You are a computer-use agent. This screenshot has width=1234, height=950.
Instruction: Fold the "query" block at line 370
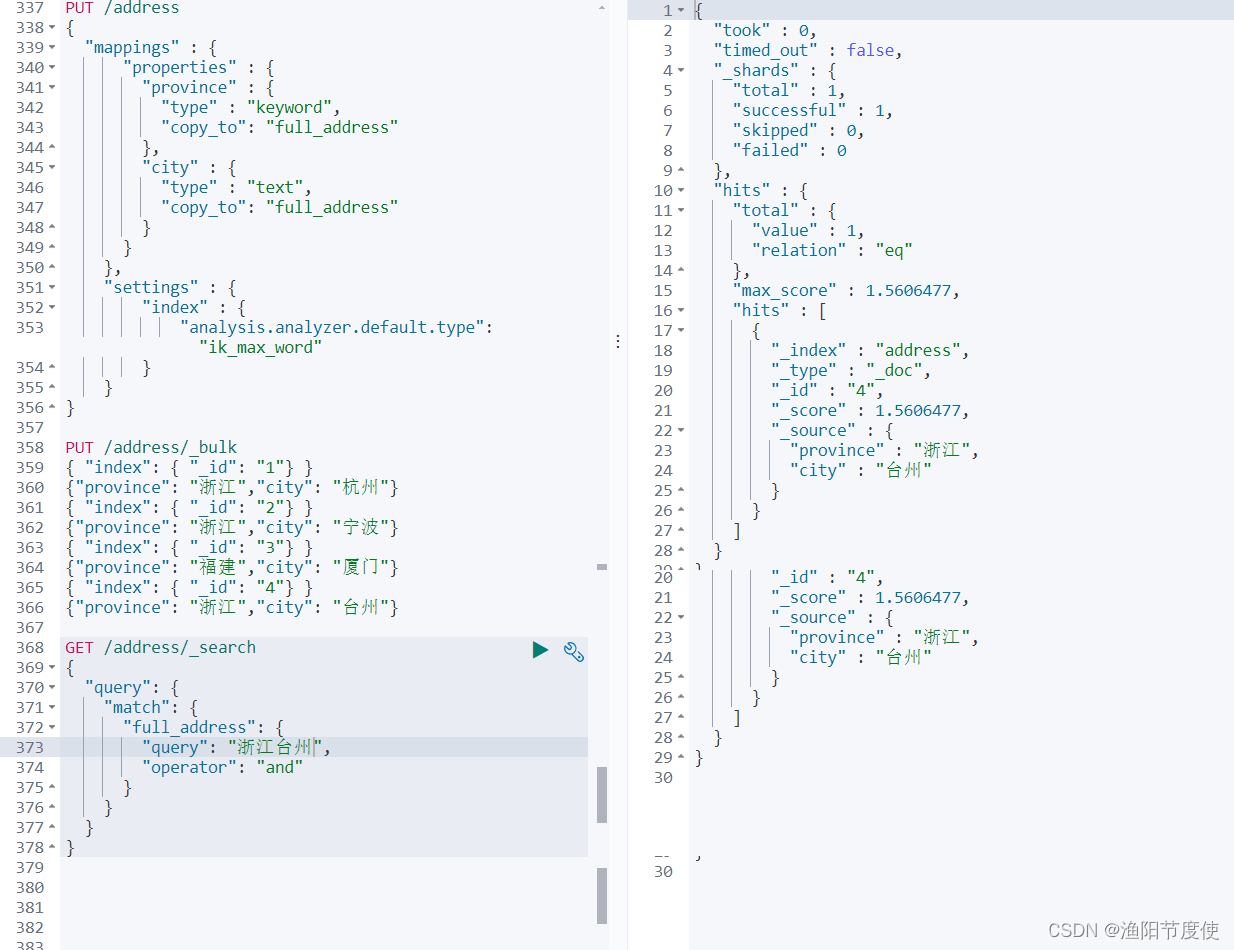[x=51, y=688]
